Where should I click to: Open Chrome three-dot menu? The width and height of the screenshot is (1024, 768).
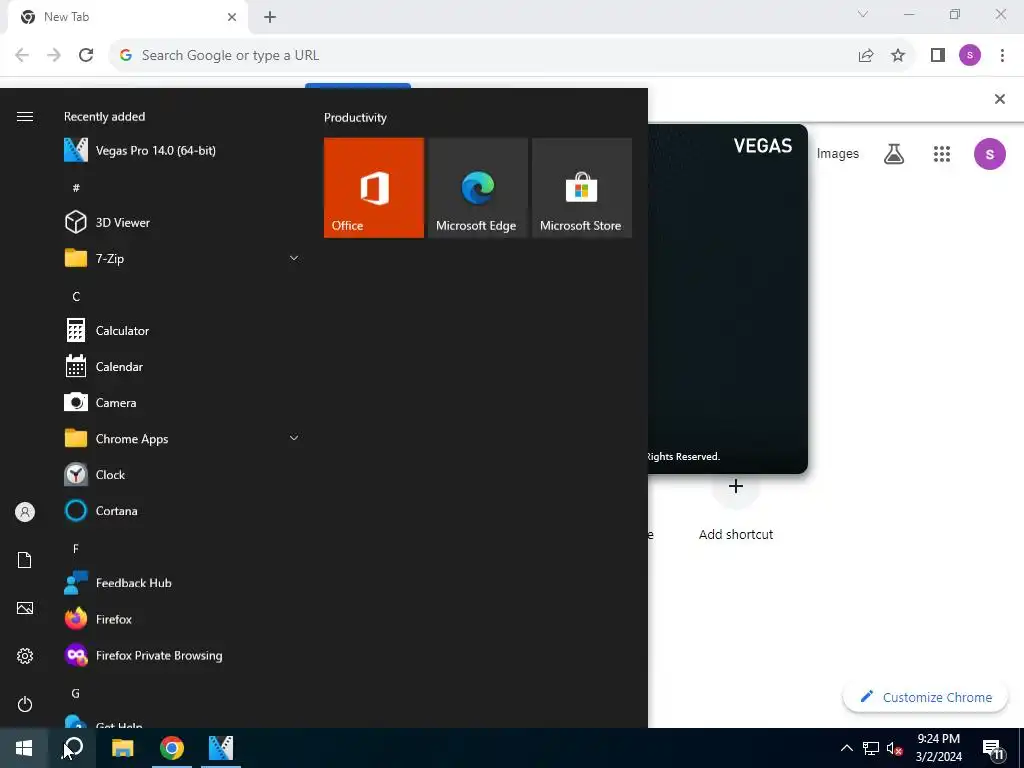pos(1002,56)
